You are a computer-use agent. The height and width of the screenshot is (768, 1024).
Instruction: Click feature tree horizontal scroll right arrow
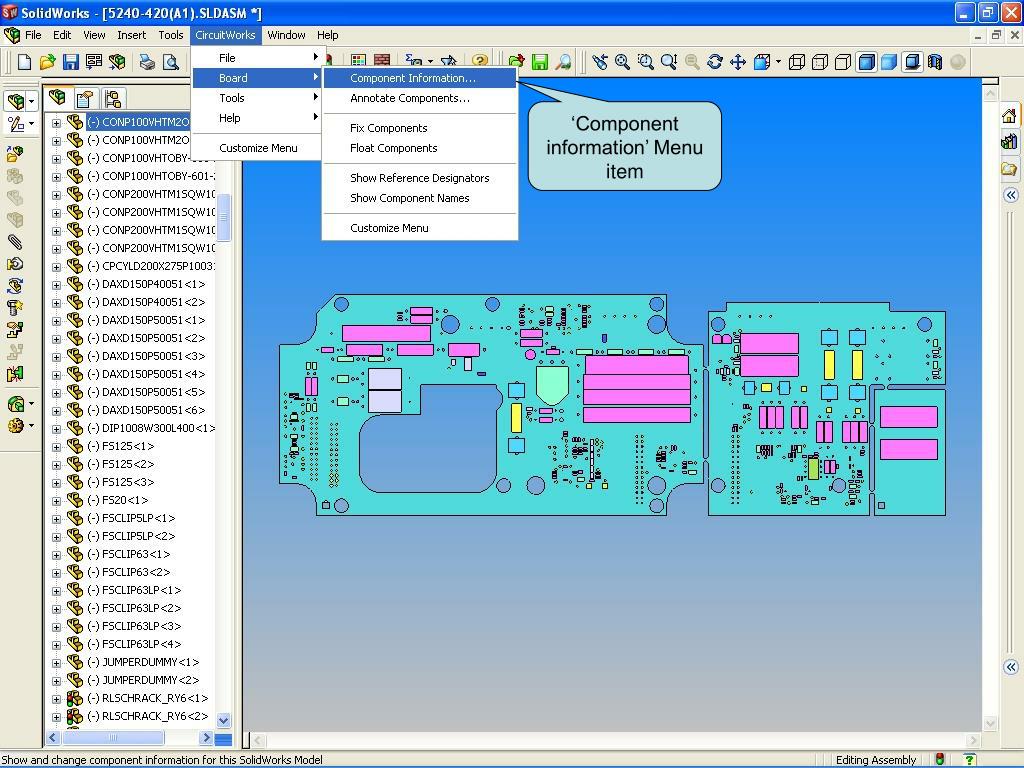[206, 738]
